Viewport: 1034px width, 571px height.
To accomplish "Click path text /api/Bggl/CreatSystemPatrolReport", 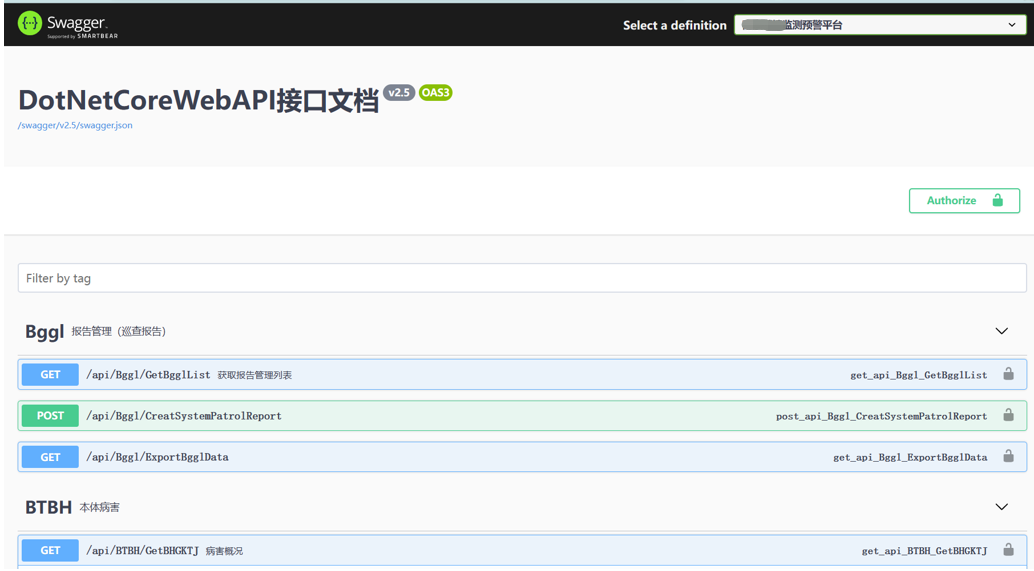I will (184, 416).
